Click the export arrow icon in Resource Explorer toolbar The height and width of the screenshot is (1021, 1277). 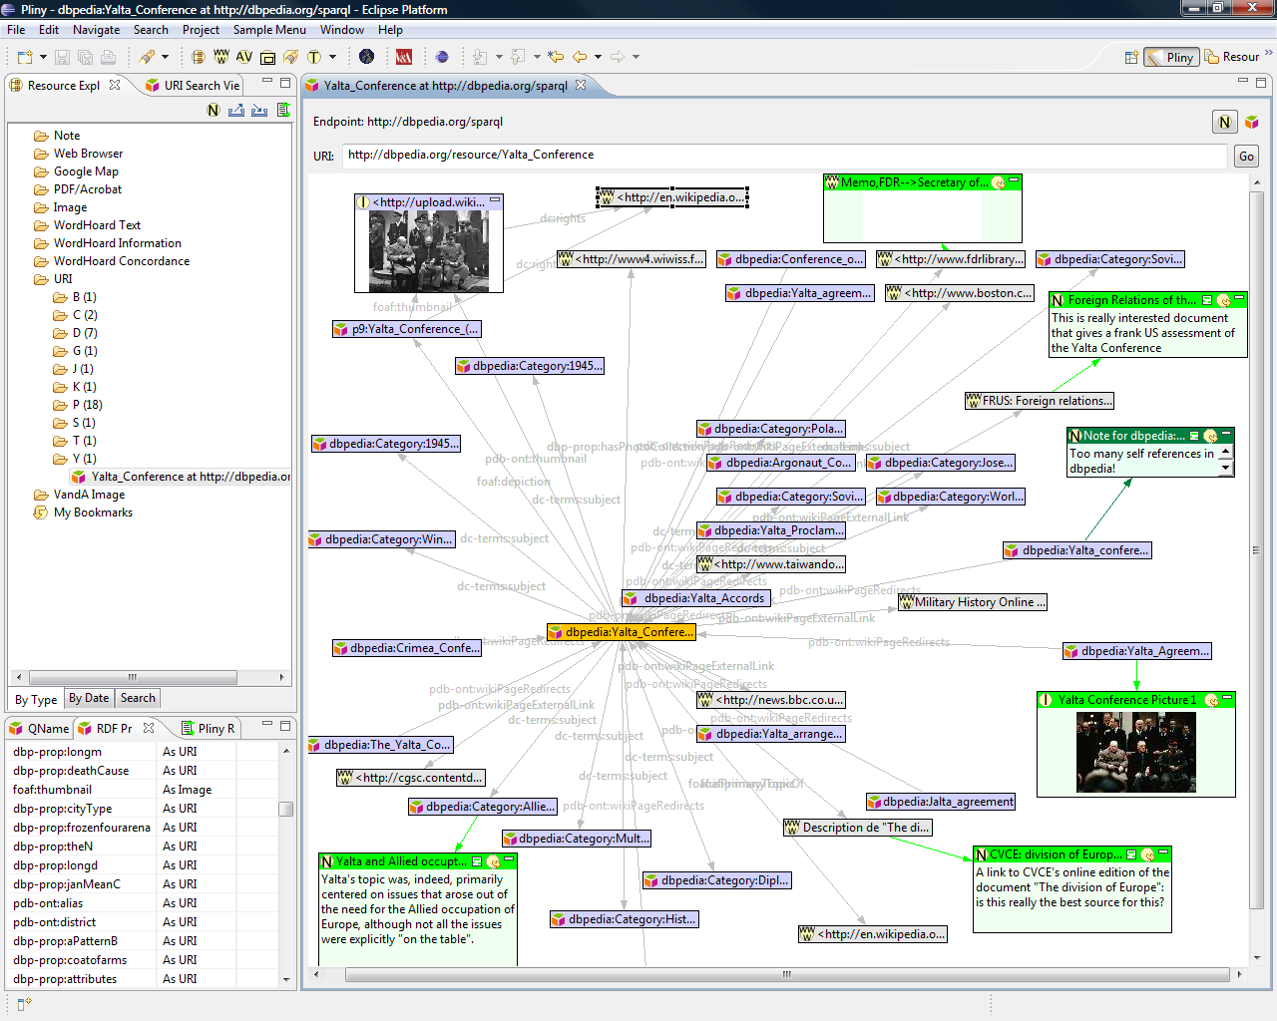click(x=236, y=110)
